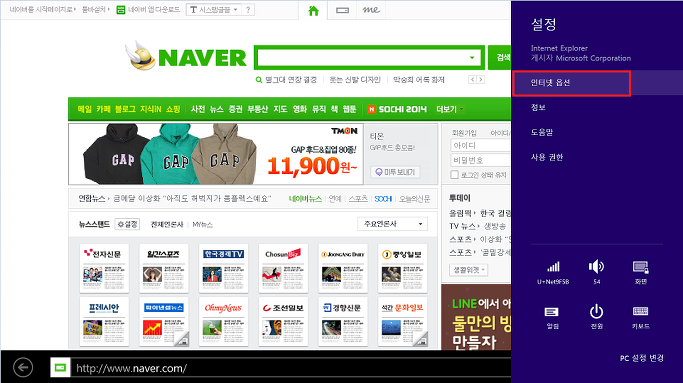Select the 전체언론사 tab
This screenshot has height=383, width=683.
click(167, 224)
